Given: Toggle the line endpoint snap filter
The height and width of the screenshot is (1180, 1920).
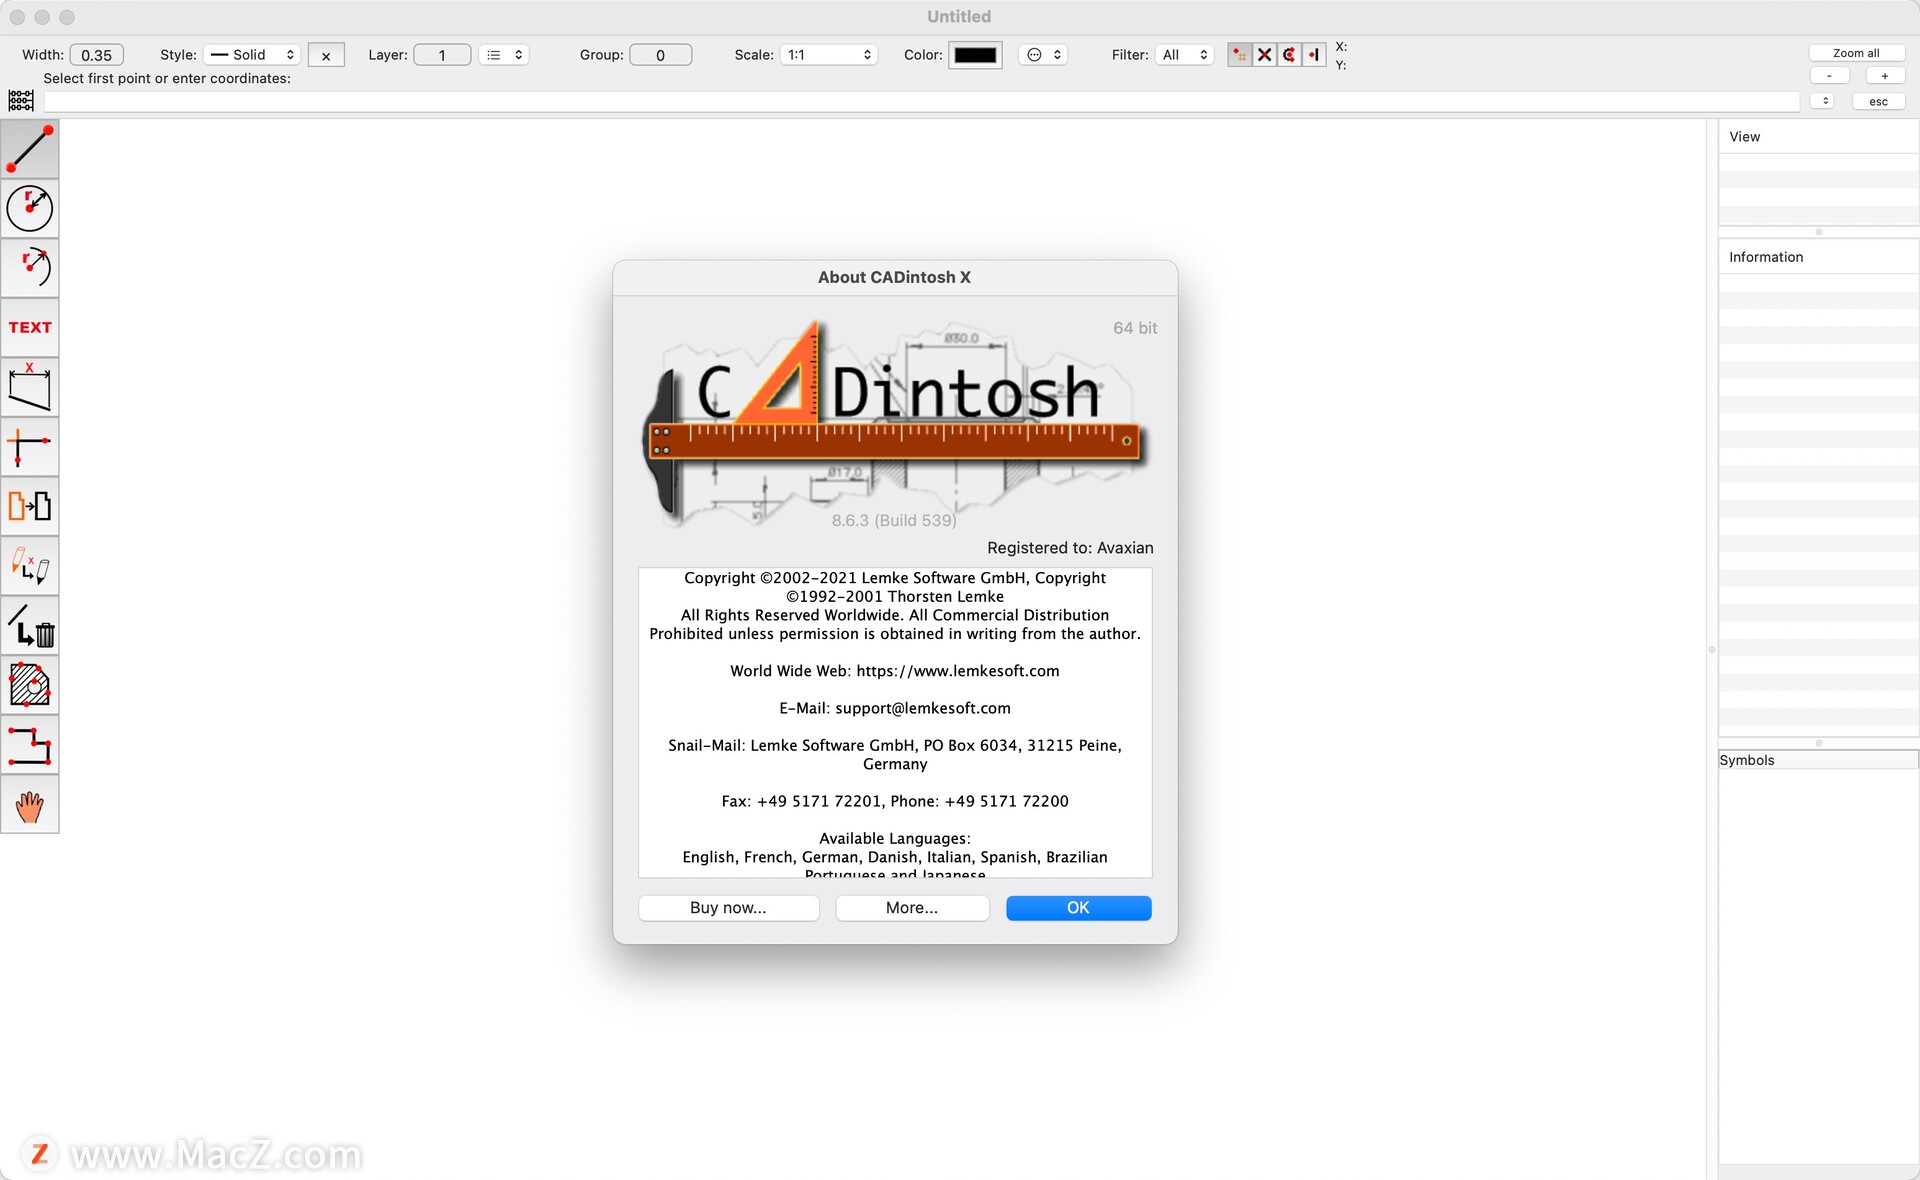Looking at the screenshot, I should pos(1314,55).
